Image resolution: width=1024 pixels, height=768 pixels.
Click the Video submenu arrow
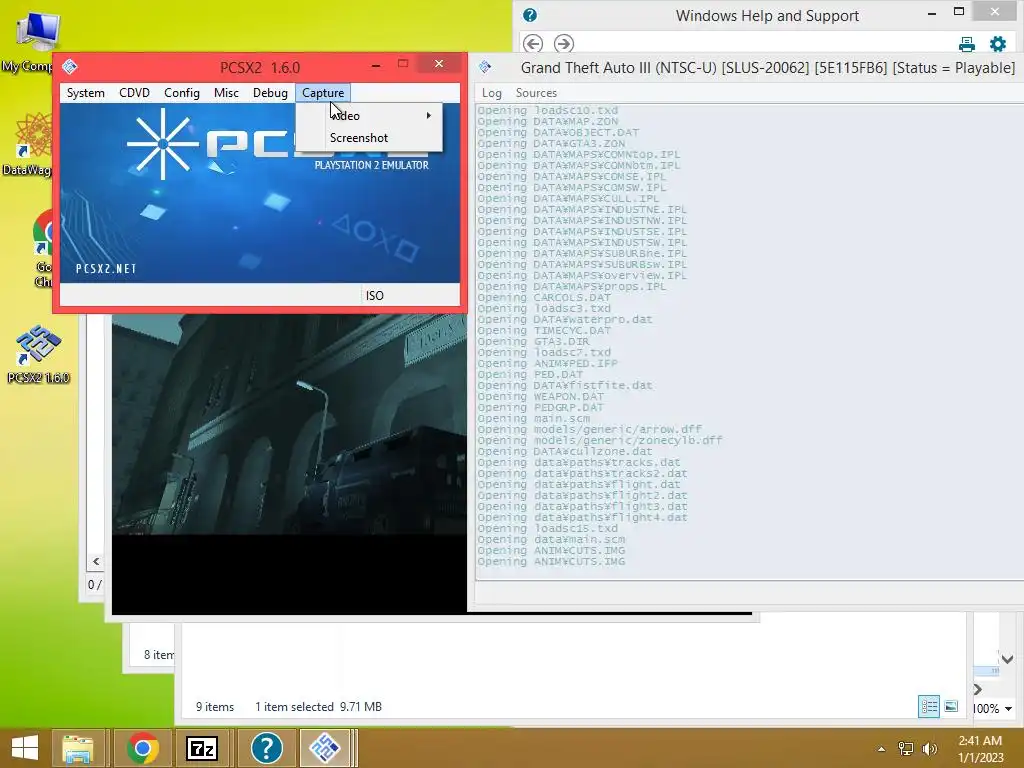(428, 116)
